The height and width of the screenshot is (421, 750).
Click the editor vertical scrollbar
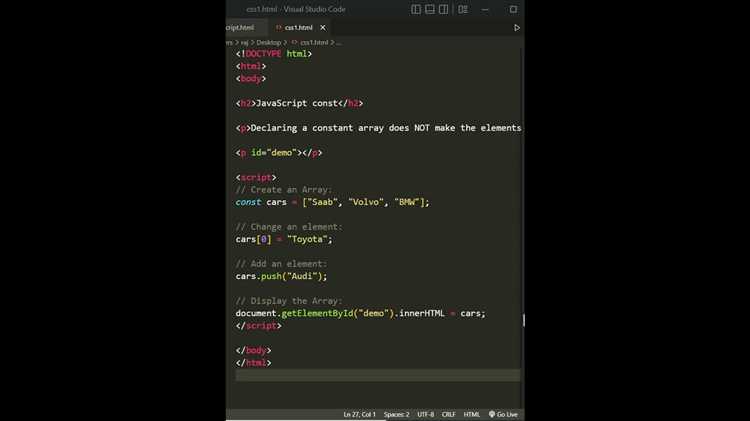tap(523, 320)
